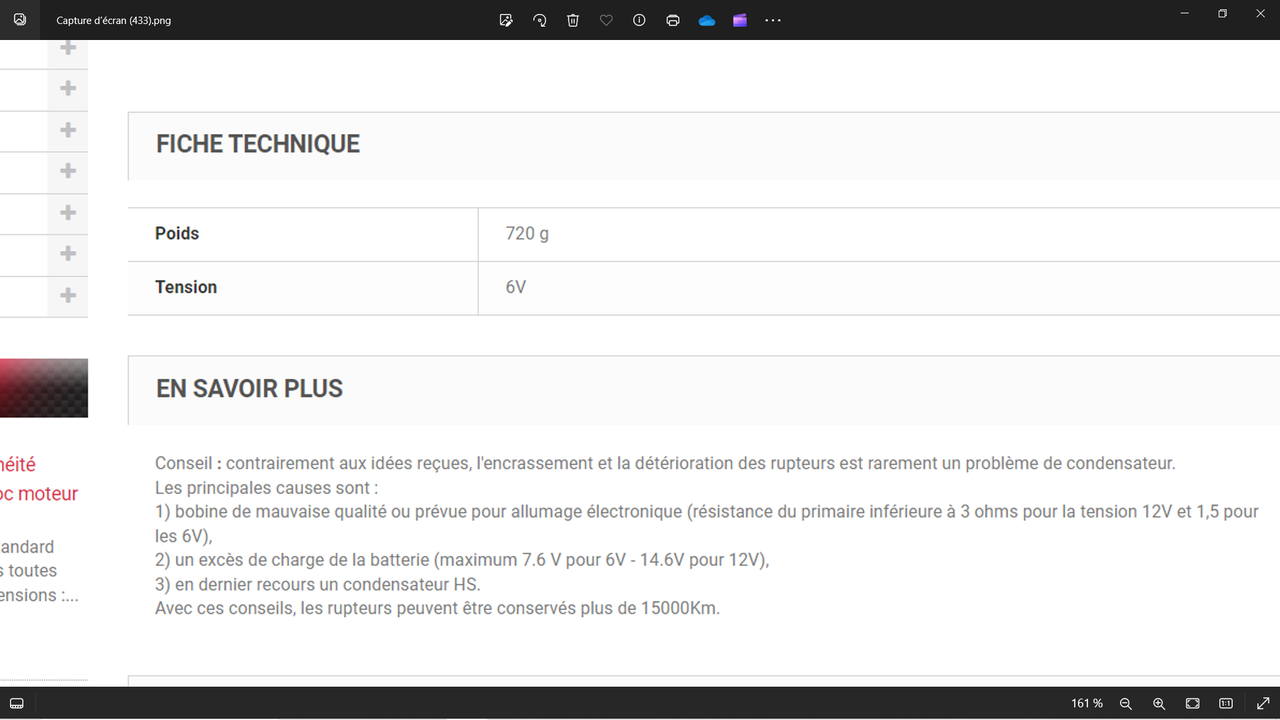
Task: Mark the photo as favorite with heart icon
Action: click(606, 20)
